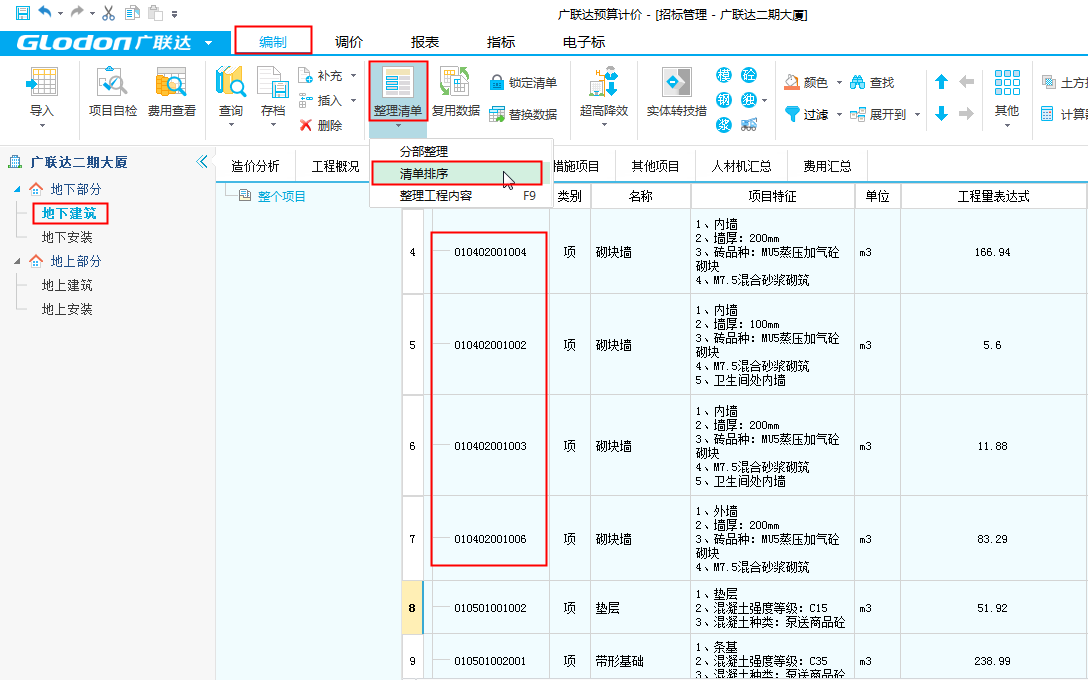Switch to the 报表 ribbon tab

tap(425, 42)
